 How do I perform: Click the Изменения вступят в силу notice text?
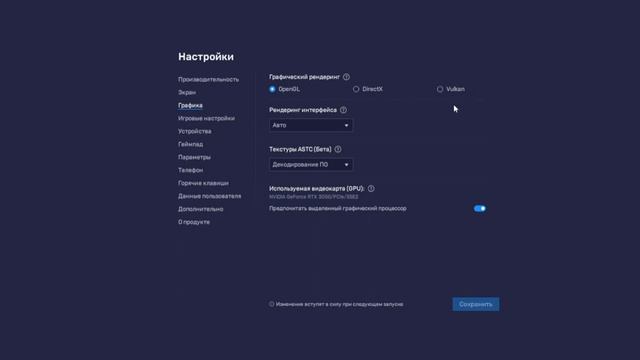(339, 304)
